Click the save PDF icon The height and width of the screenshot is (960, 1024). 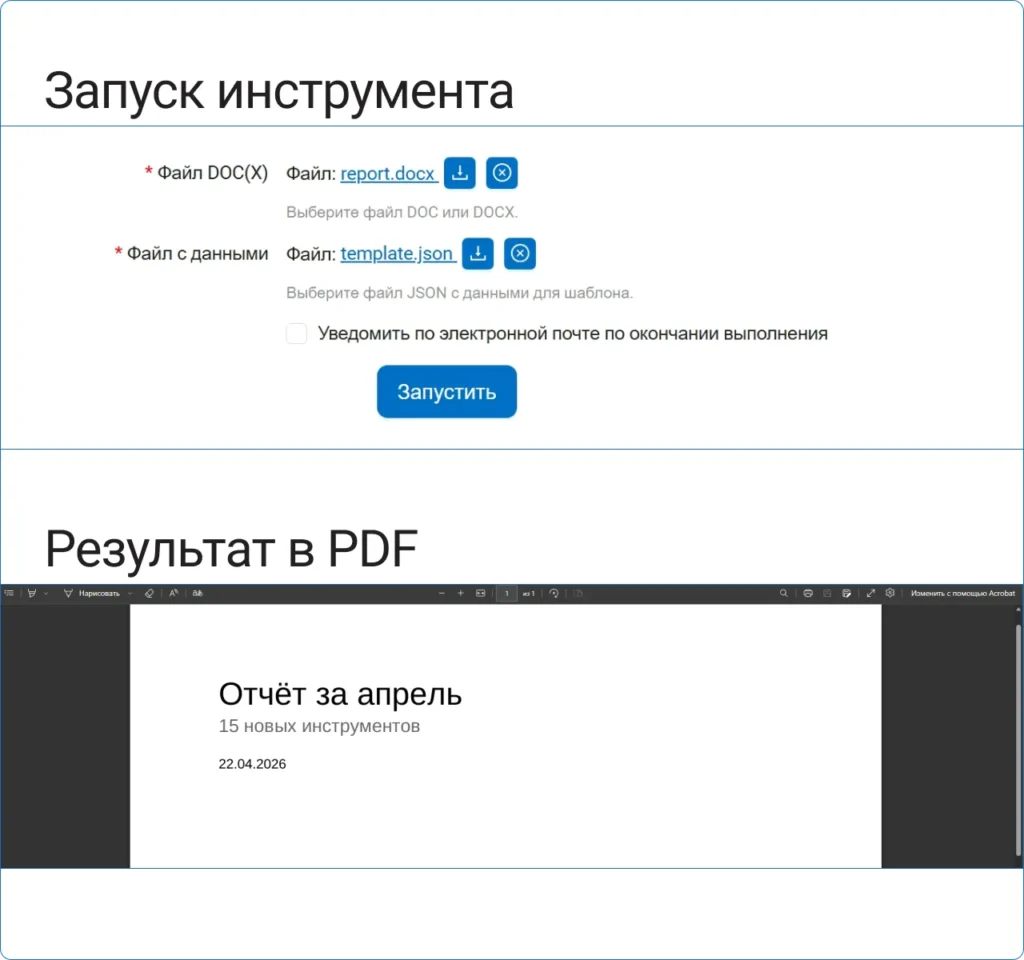[x=827, y=594]
